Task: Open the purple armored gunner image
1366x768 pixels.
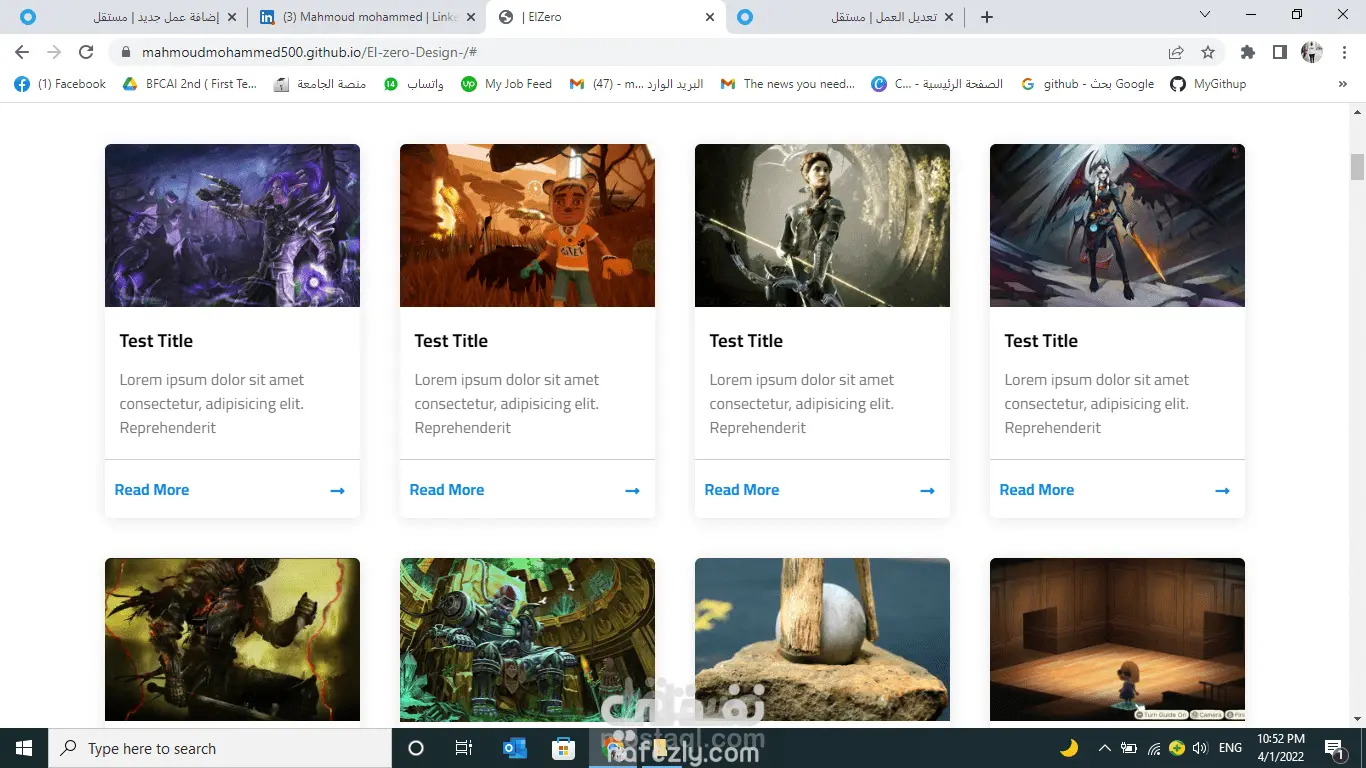Action: coord(232,225)
